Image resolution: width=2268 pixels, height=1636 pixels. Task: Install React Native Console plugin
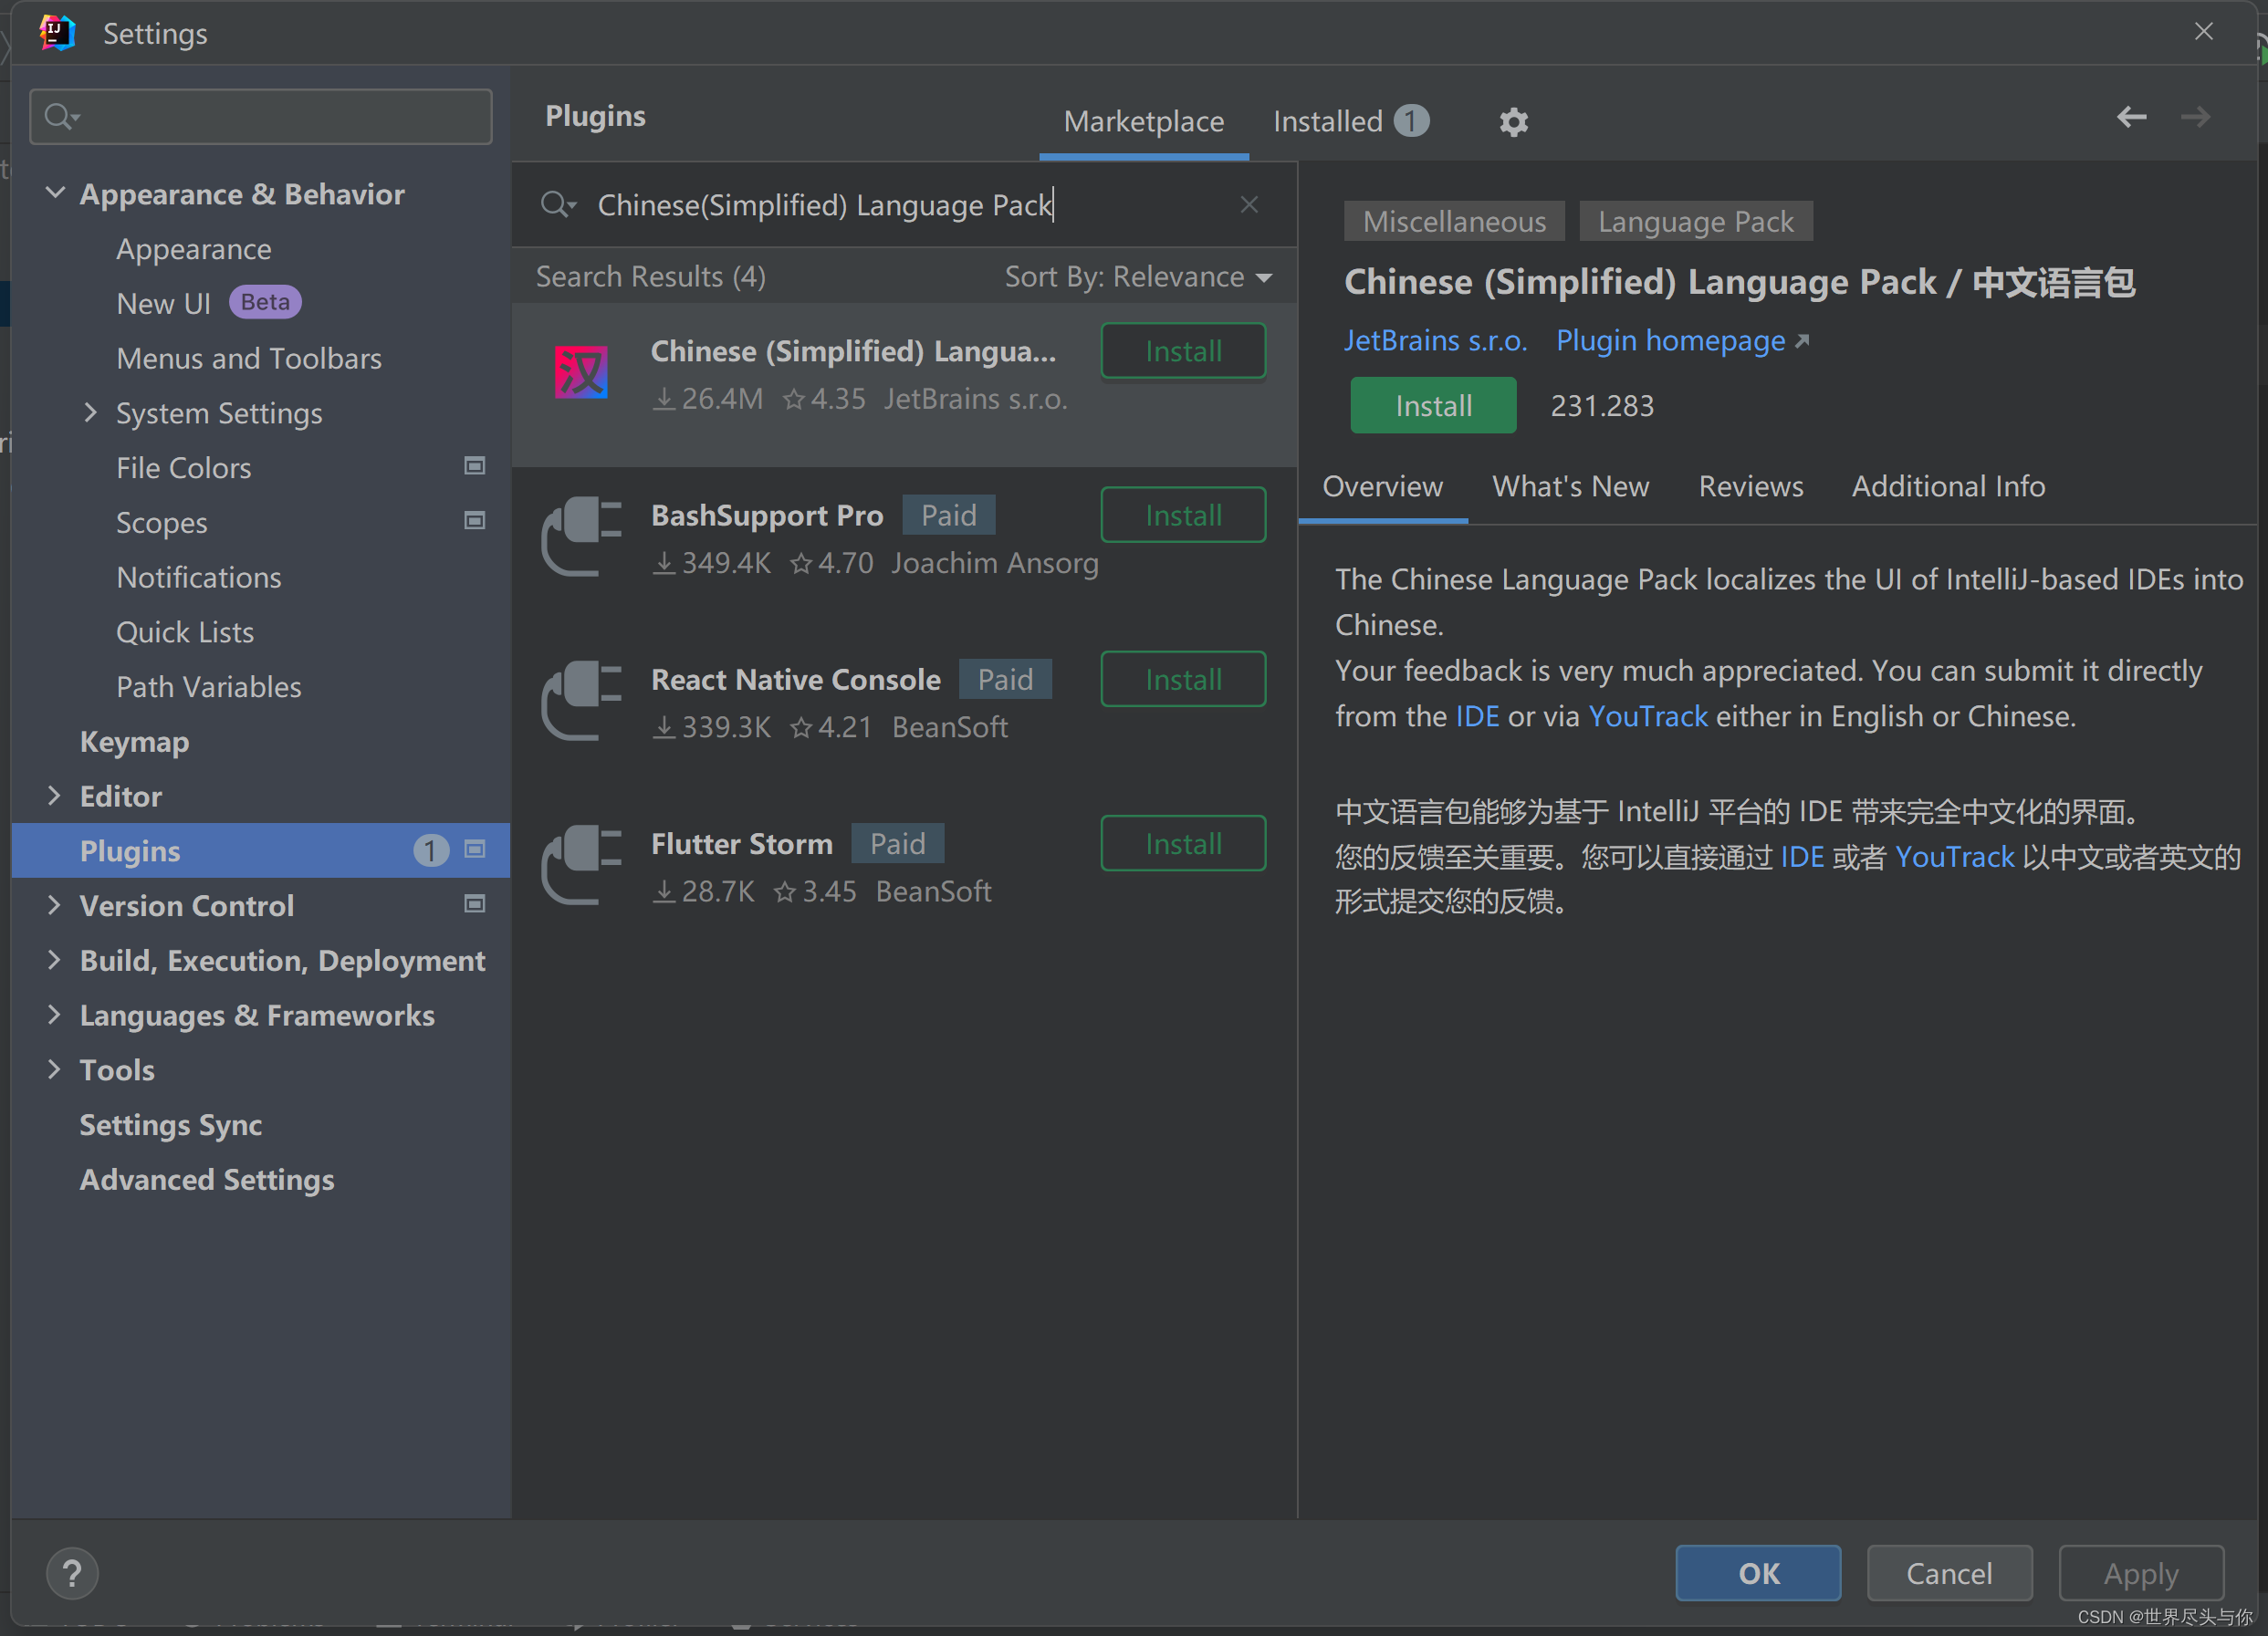1184,679
